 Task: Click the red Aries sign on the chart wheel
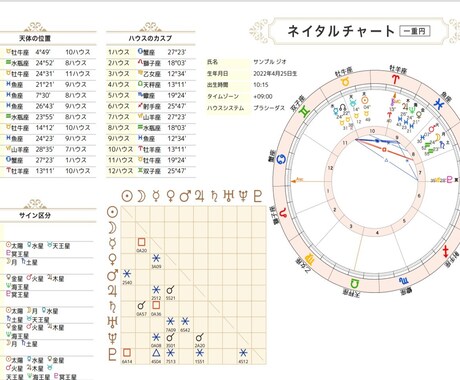[x=395, y=80]
